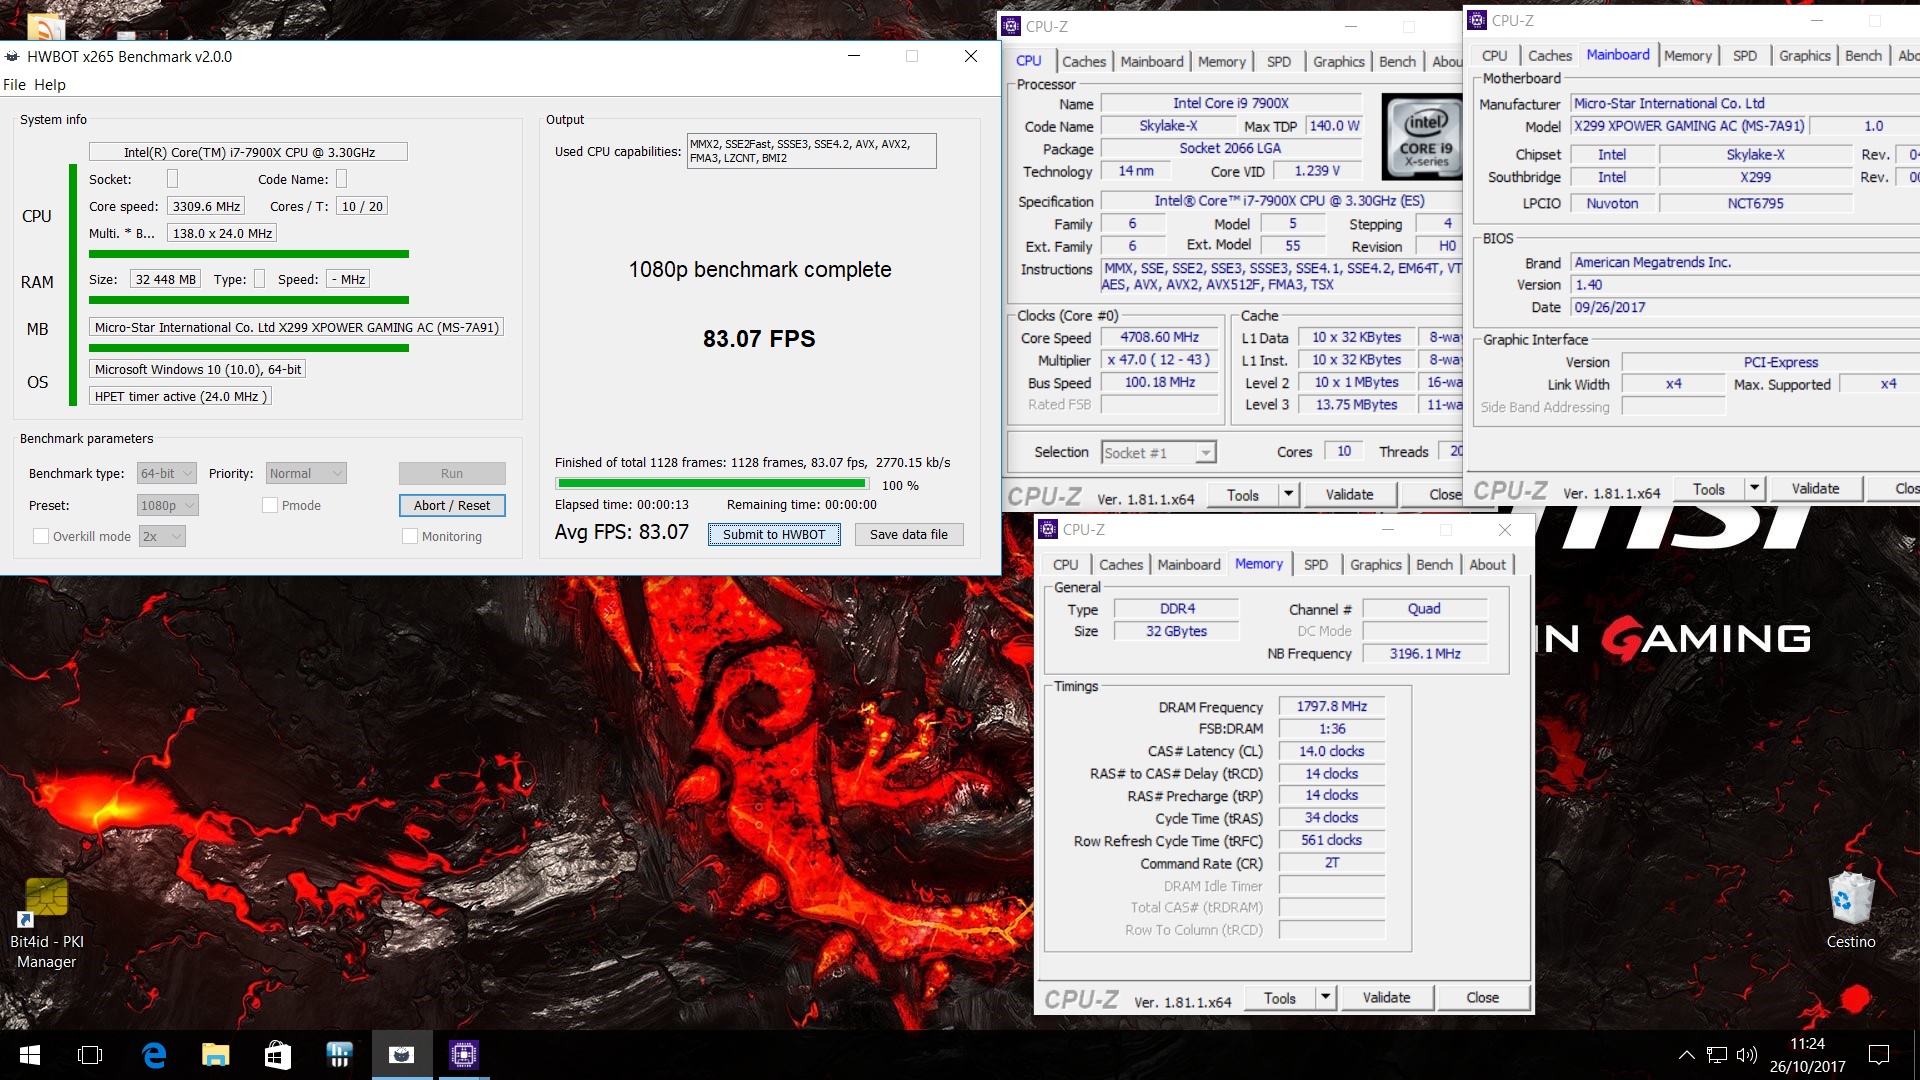Enable the Pmode checkbox
Screen dimensions: 1920x1080
pos(269,505)
